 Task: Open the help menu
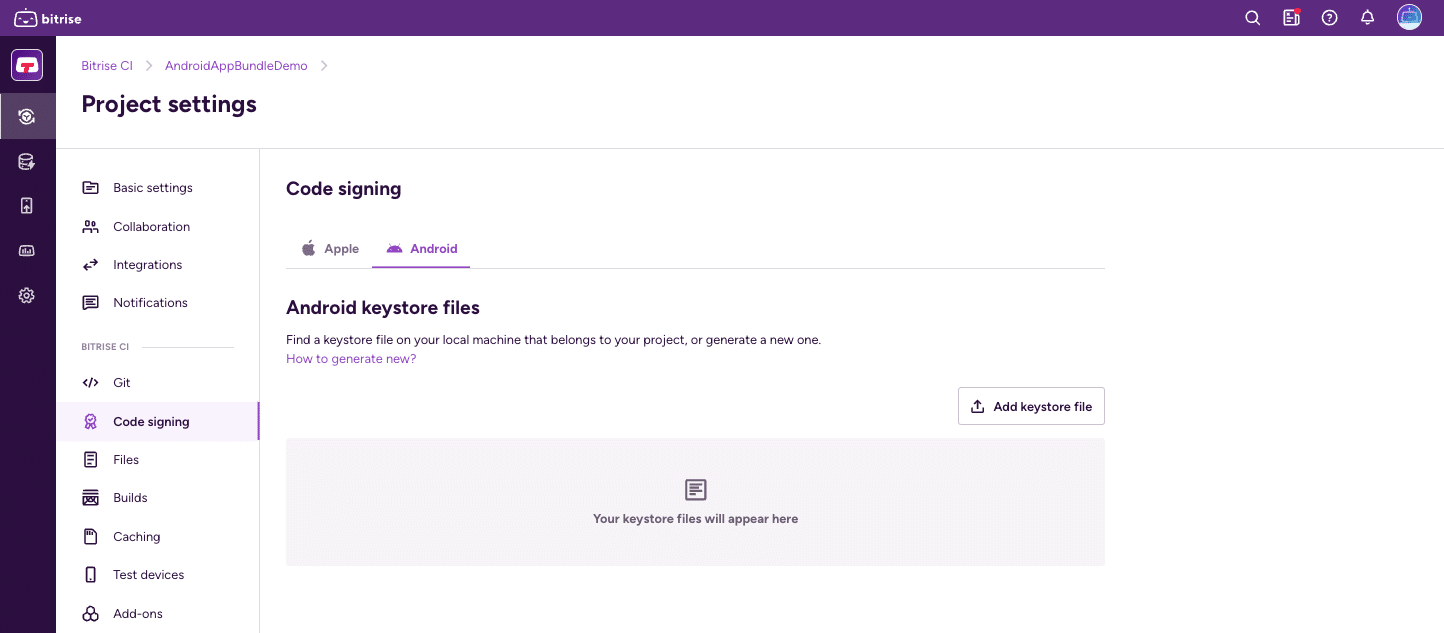pyautogui.click(x=1329, y=17)
